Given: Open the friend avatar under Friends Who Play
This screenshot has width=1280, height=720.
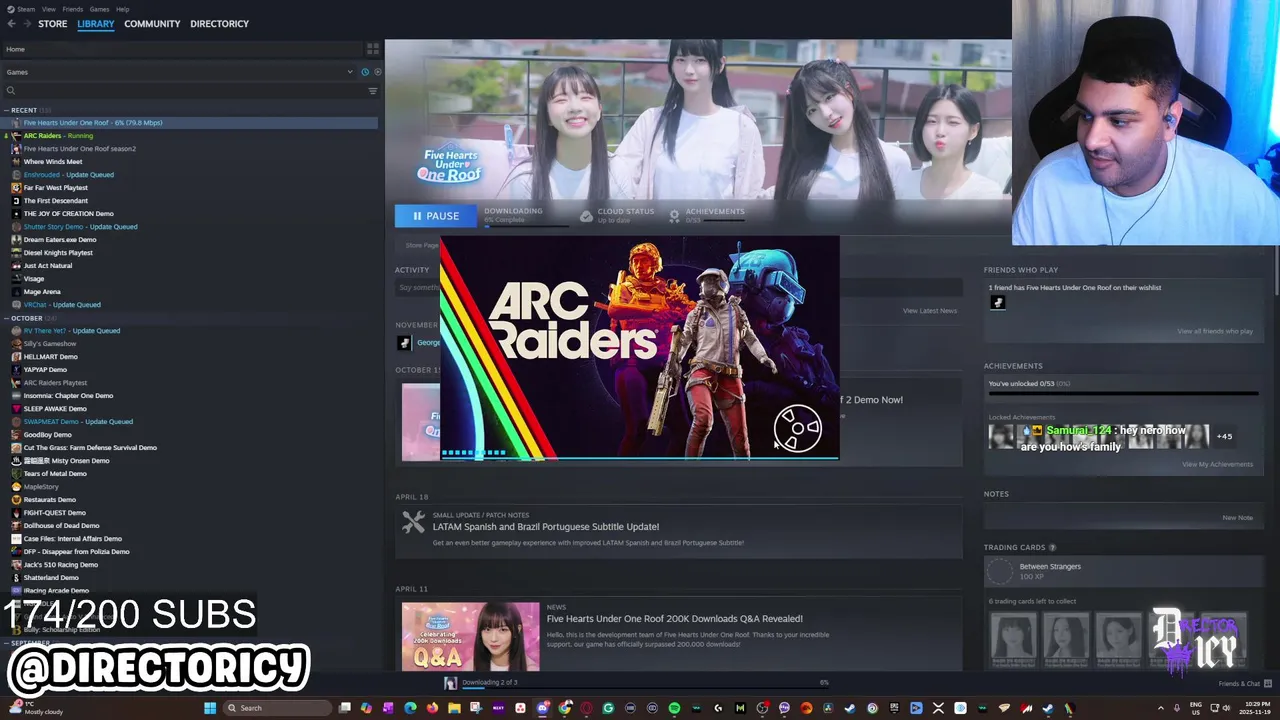Looking at the screenshot, I should click(x=998, y=303).
